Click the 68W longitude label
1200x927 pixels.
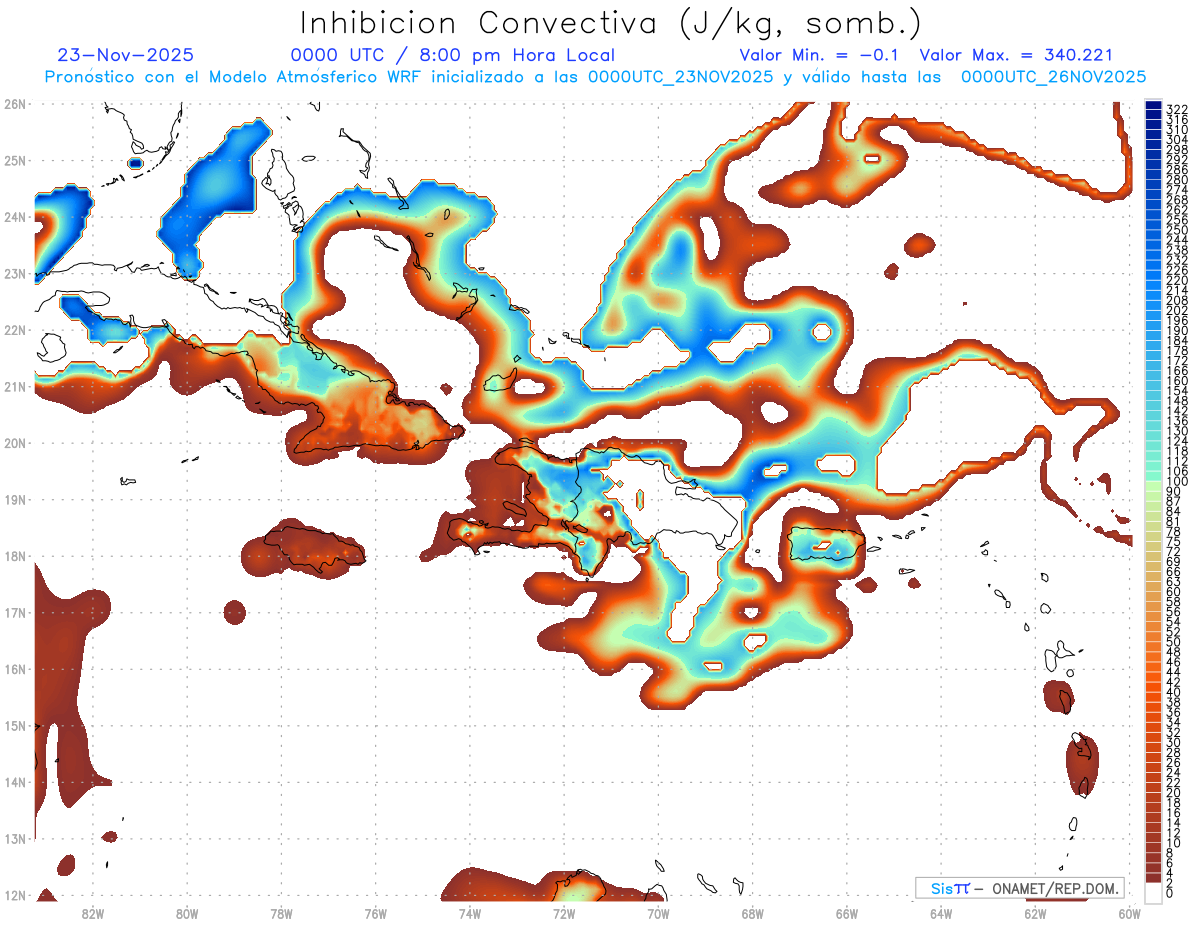753,913
